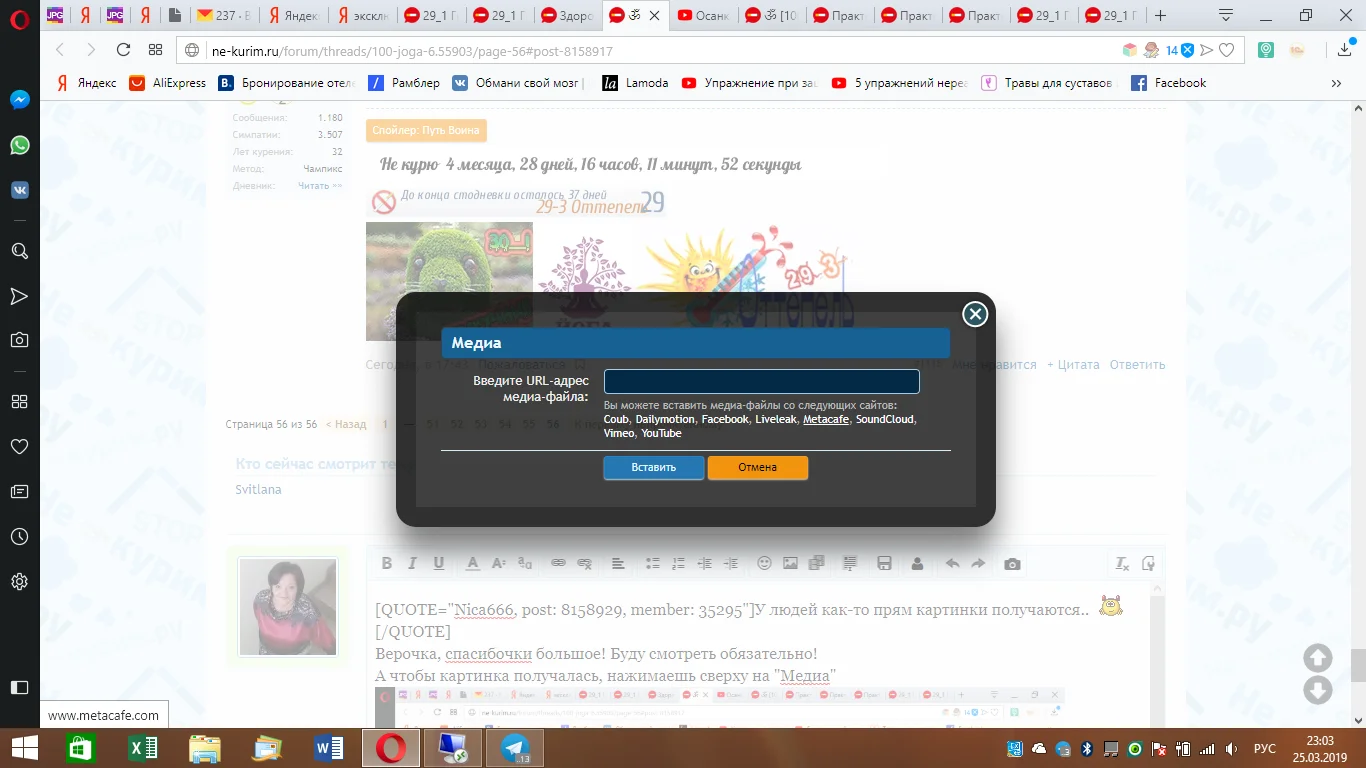Click the media URL input field
This screenshot has height=768, width=1366.
point(761,381)
